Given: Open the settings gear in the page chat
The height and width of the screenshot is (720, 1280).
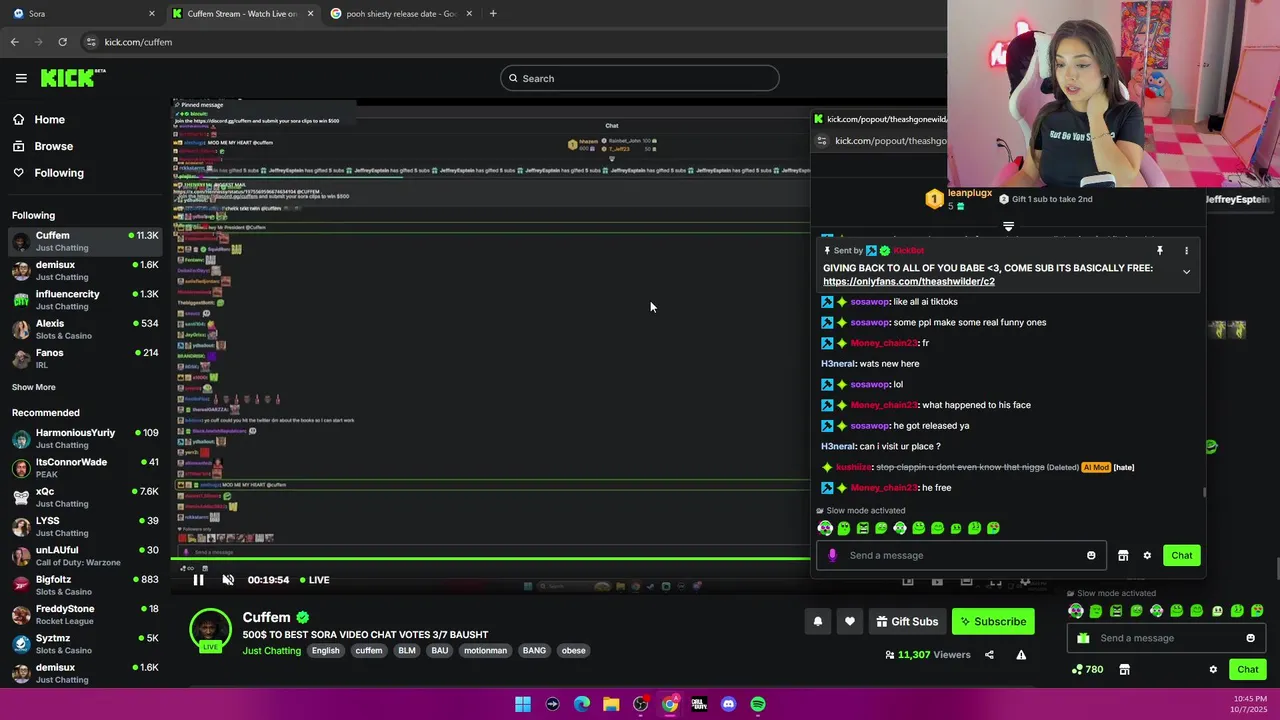Looking at the screenshot, I should [1213, 670].
